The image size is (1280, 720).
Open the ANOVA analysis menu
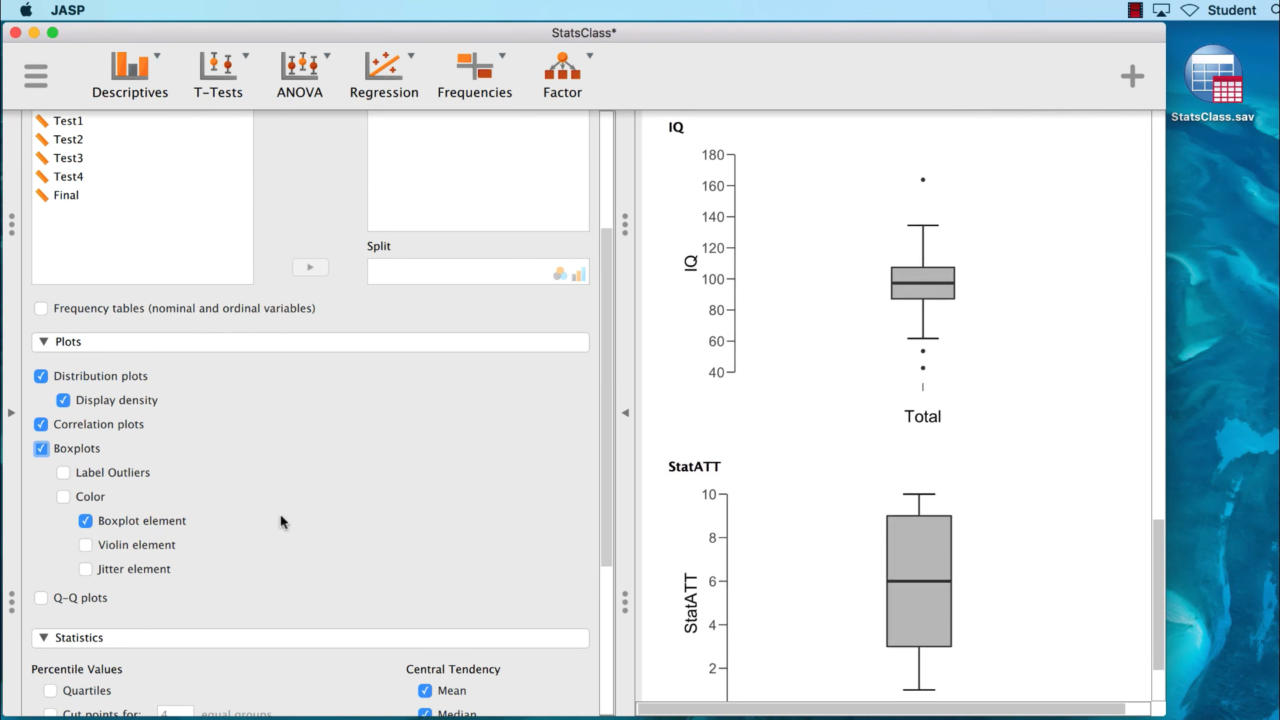(x=300, y=76)
